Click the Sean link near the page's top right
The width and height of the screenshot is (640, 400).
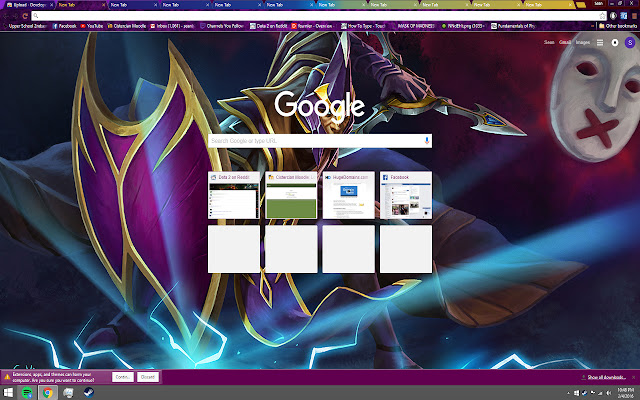click(549, 42)
